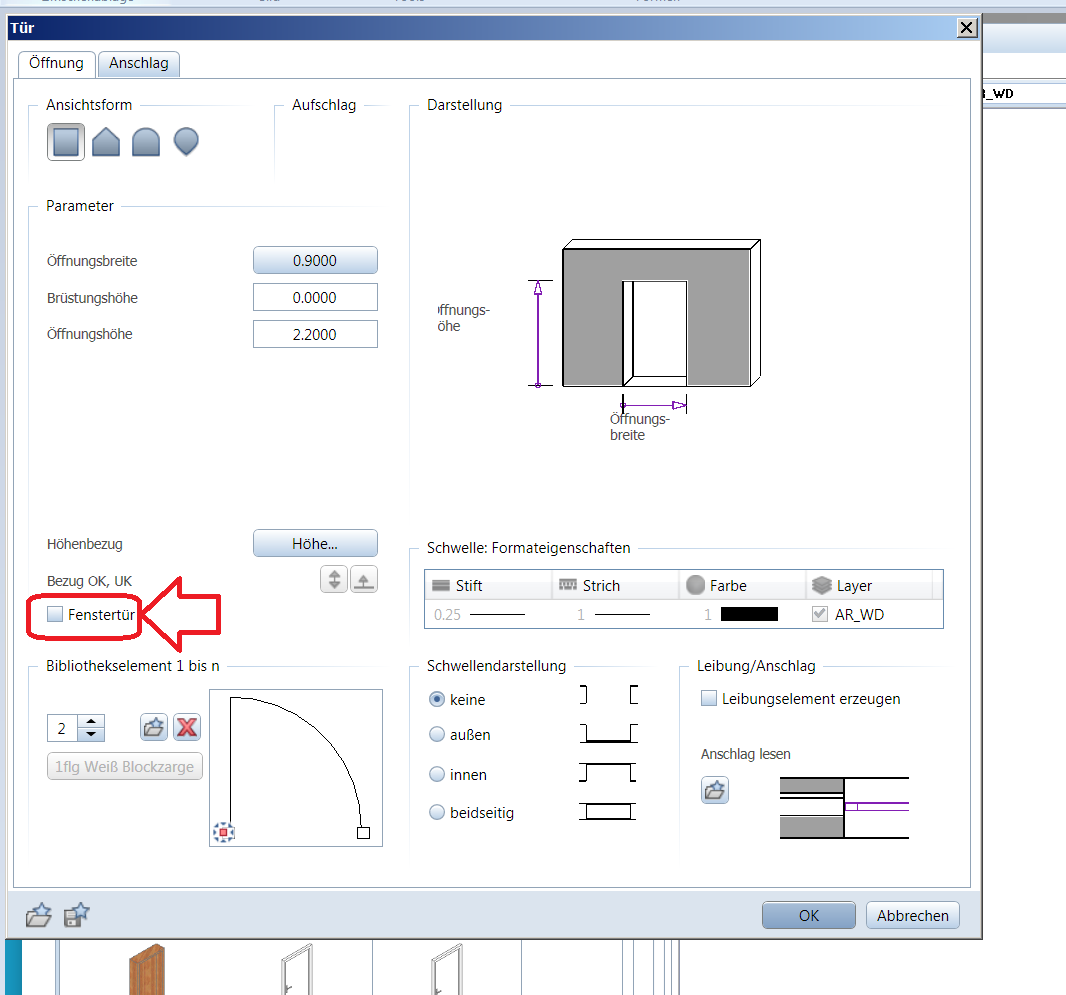Image resolution: width=1066 pixels, height=995 pixels.
Task: Select the pointed gable door shape
Action: (106, 142)
